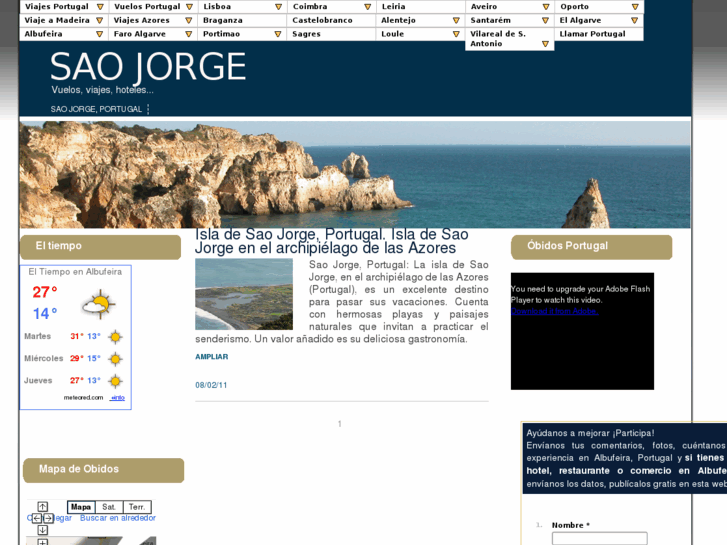This screenshot has height=545, width=727.
Task: Switch map to Mapa view
Action: coord(81,507)
